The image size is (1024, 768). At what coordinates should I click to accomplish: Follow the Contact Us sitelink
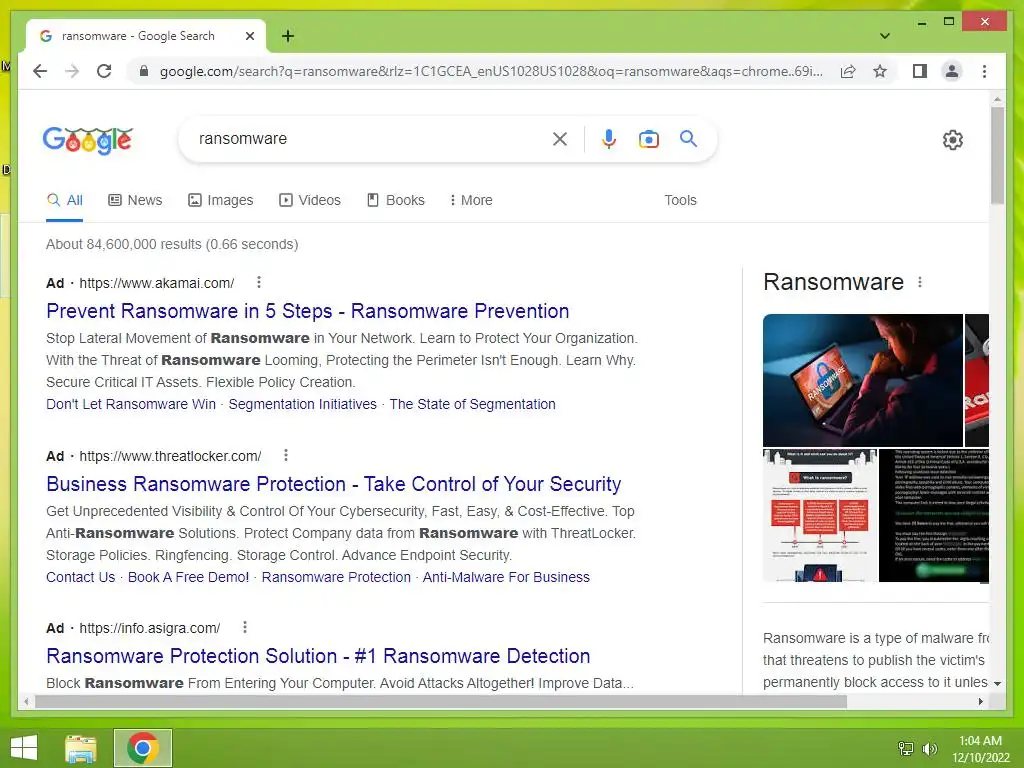coord(80,577)
